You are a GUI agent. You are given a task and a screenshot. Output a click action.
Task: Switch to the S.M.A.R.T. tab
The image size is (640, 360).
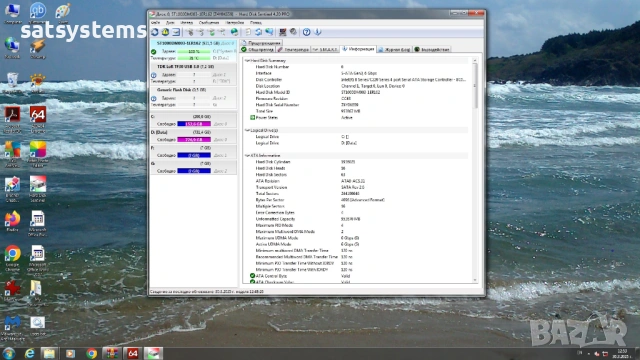coord(325,49)
